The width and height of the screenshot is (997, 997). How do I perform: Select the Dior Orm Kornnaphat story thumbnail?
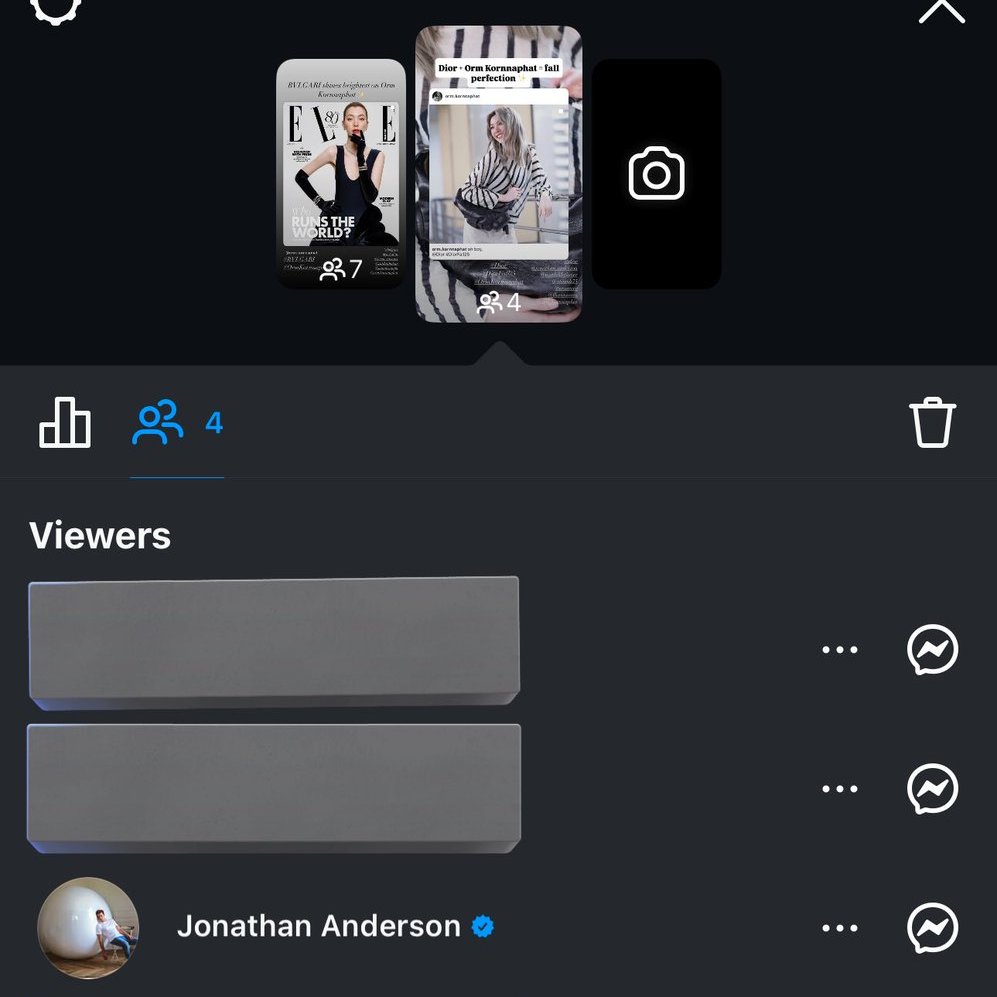tap(498, 174)
